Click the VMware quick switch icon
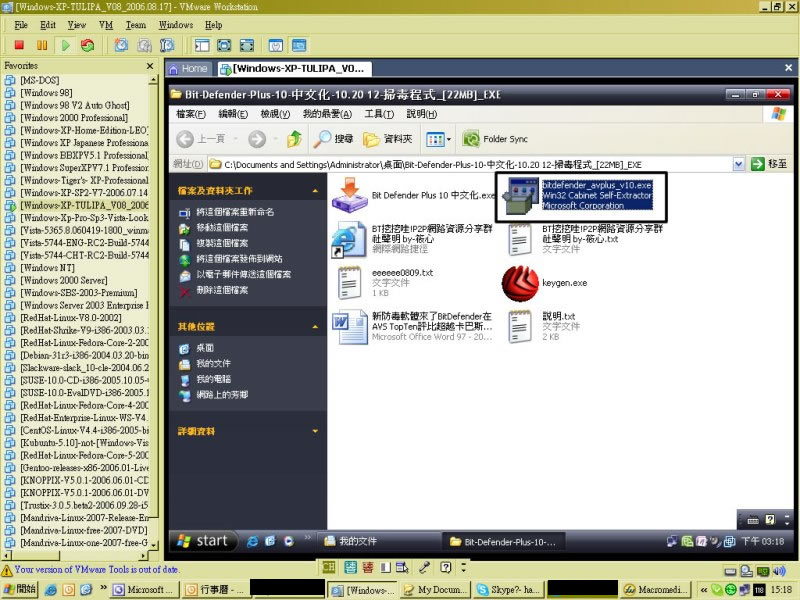The image size is (800, 600). click(x=247, y=45)
